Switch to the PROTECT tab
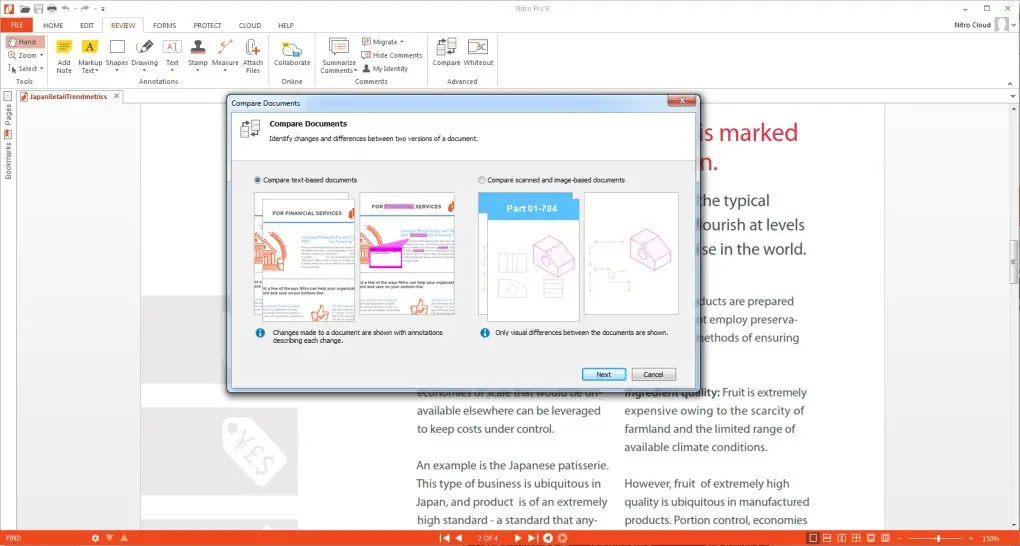Viewport: 1020px width, 546px height. [208, 25]
